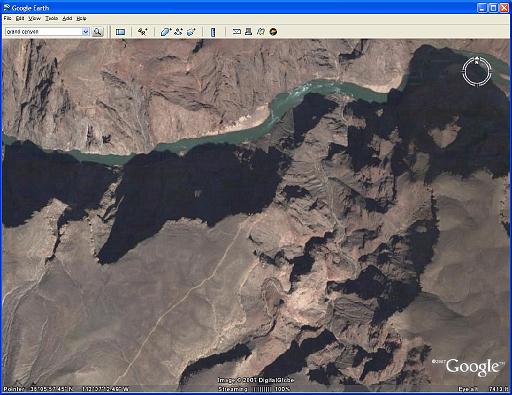The image size is (512, 395).
Task: Click the round dark sky icon
Action: coord(273,32)
